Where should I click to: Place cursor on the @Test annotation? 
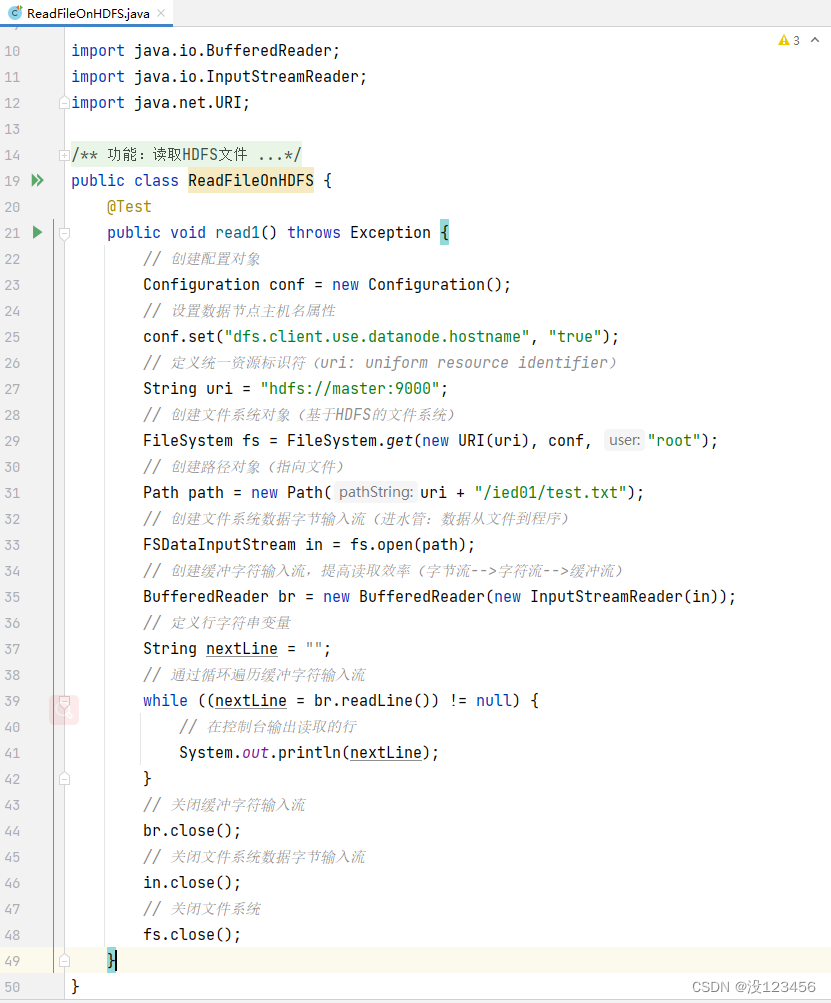[127, 206]
